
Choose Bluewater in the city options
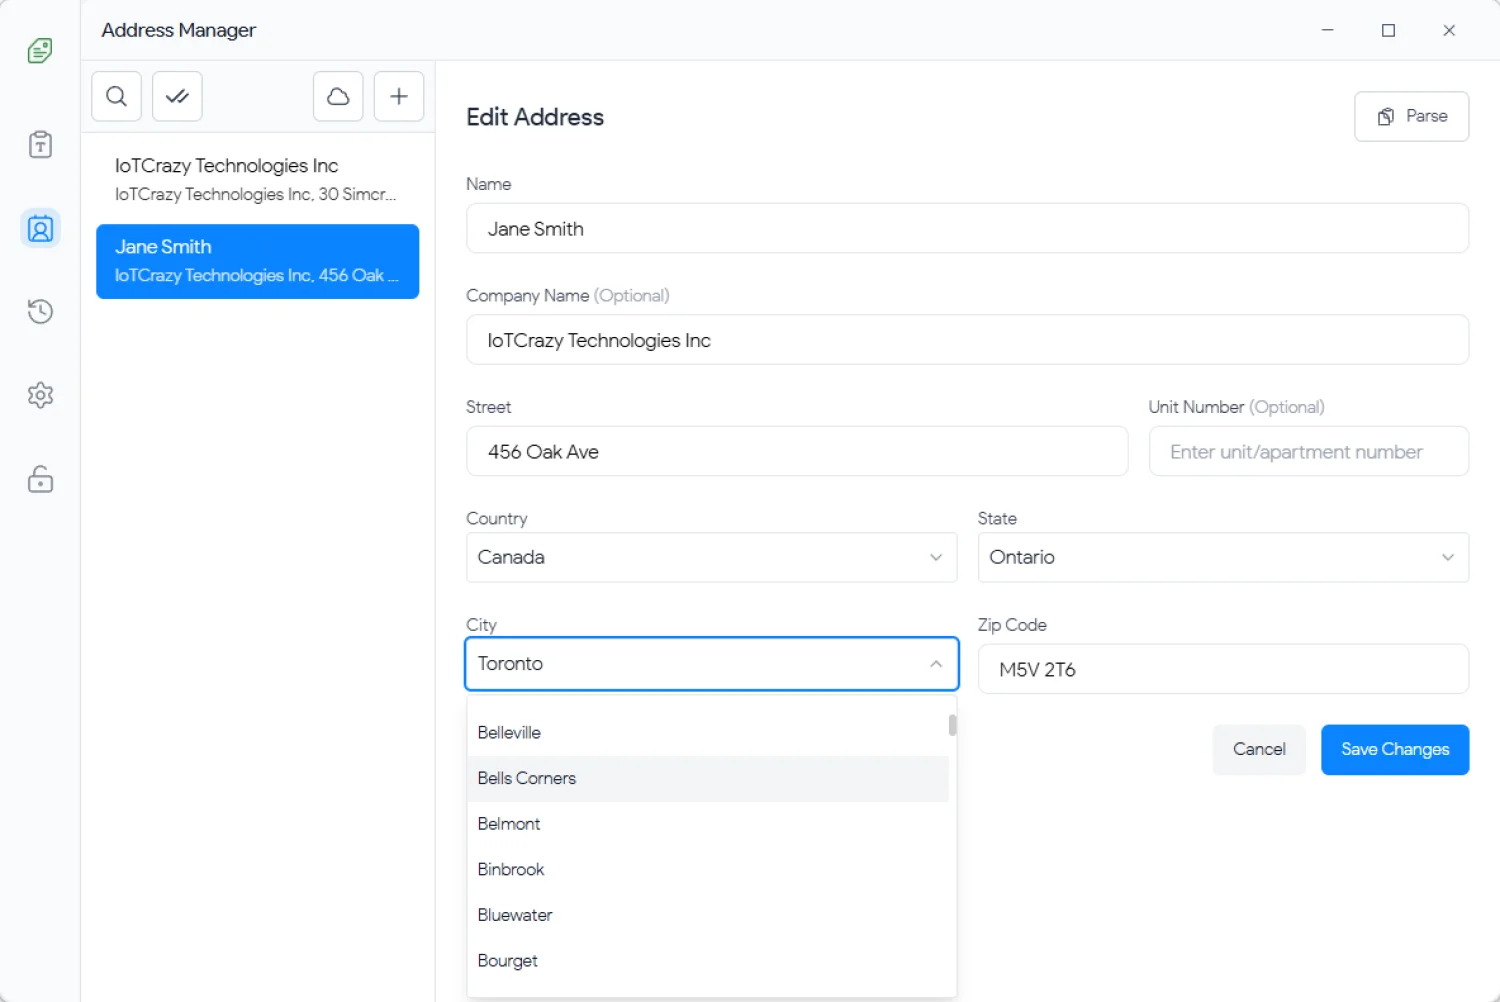point(515,915)
